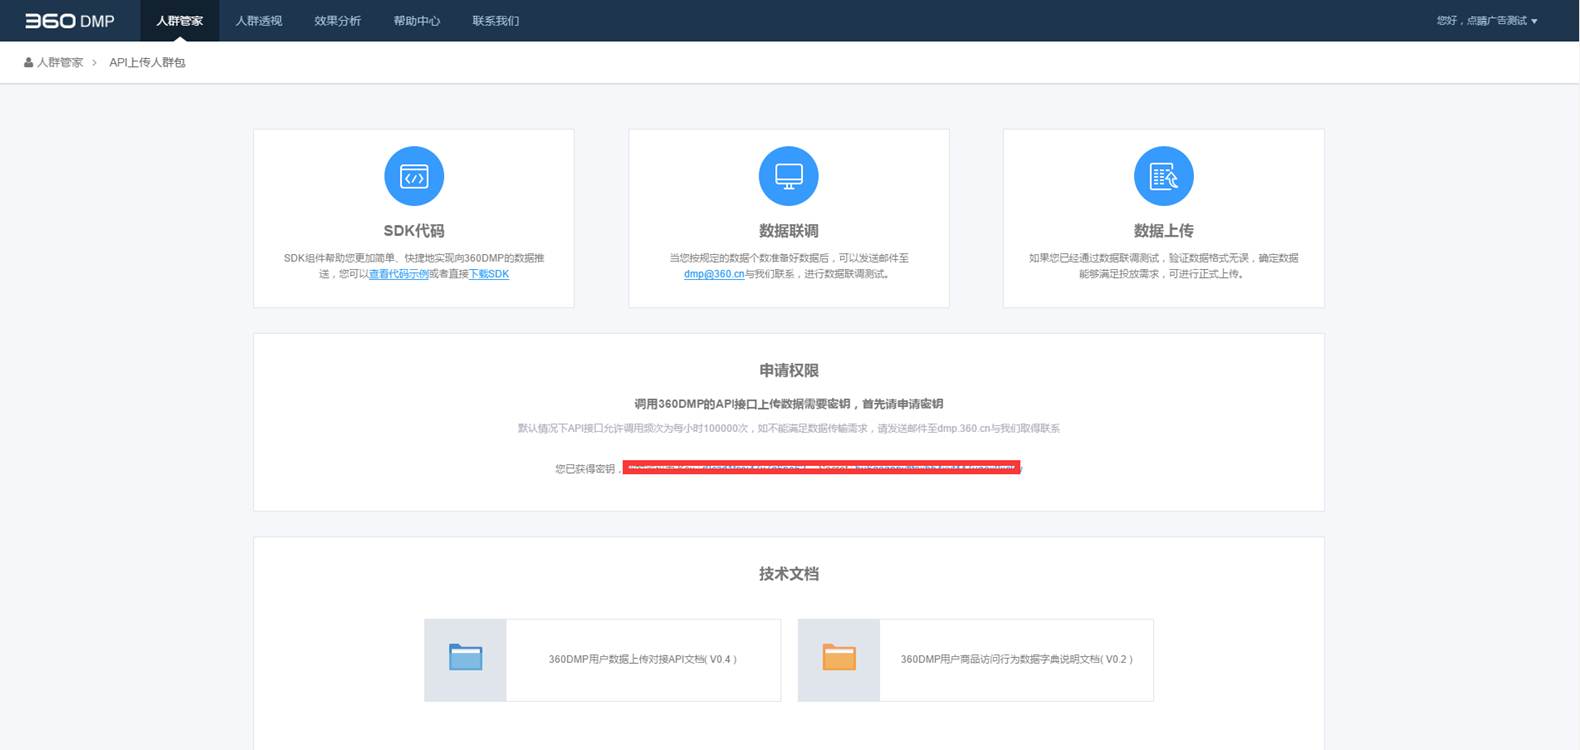1580x750 pixels.
Task: Click the blue folder icon
Action: 466,657
